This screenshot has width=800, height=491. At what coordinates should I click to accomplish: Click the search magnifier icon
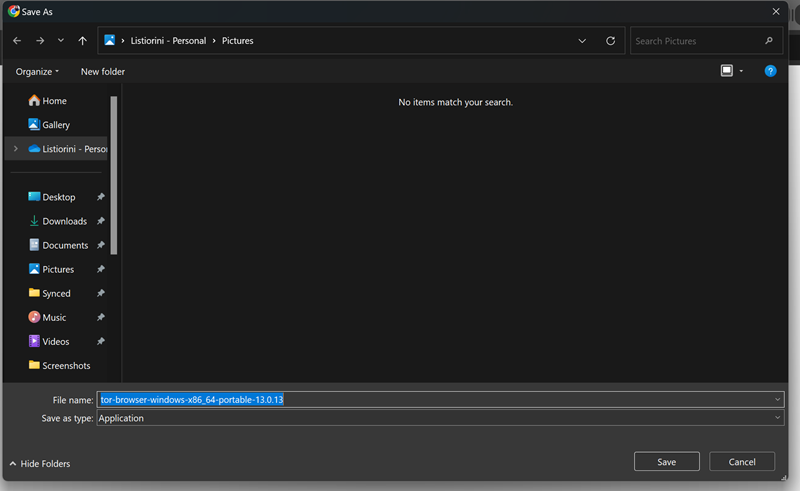pyautogui.click(x=769, y=41)
